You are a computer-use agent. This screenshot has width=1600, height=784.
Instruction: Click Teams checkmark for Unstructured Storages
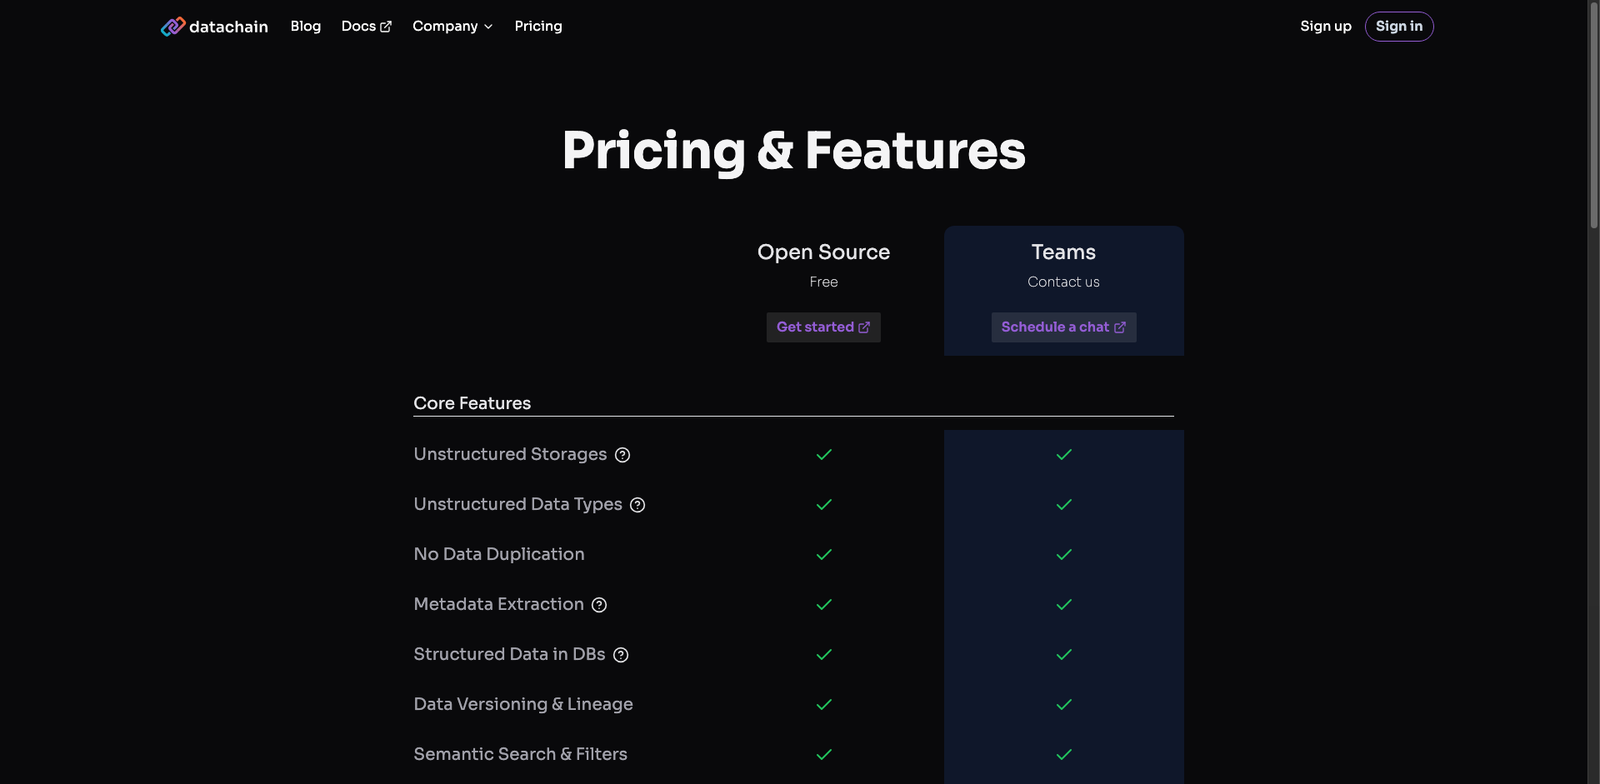1064,454
